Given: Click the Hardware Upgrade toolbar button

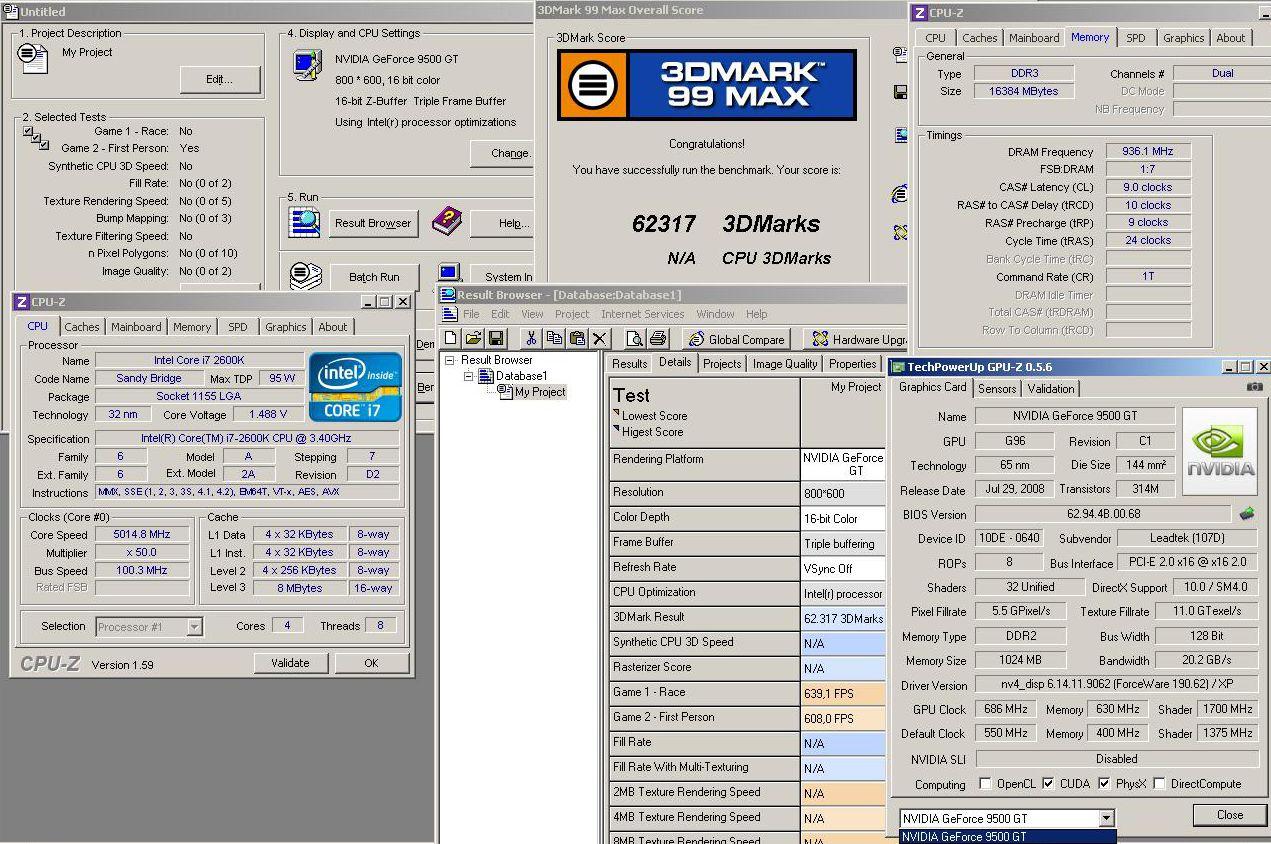Looking at the screenshot, I should tap(858, 339).
